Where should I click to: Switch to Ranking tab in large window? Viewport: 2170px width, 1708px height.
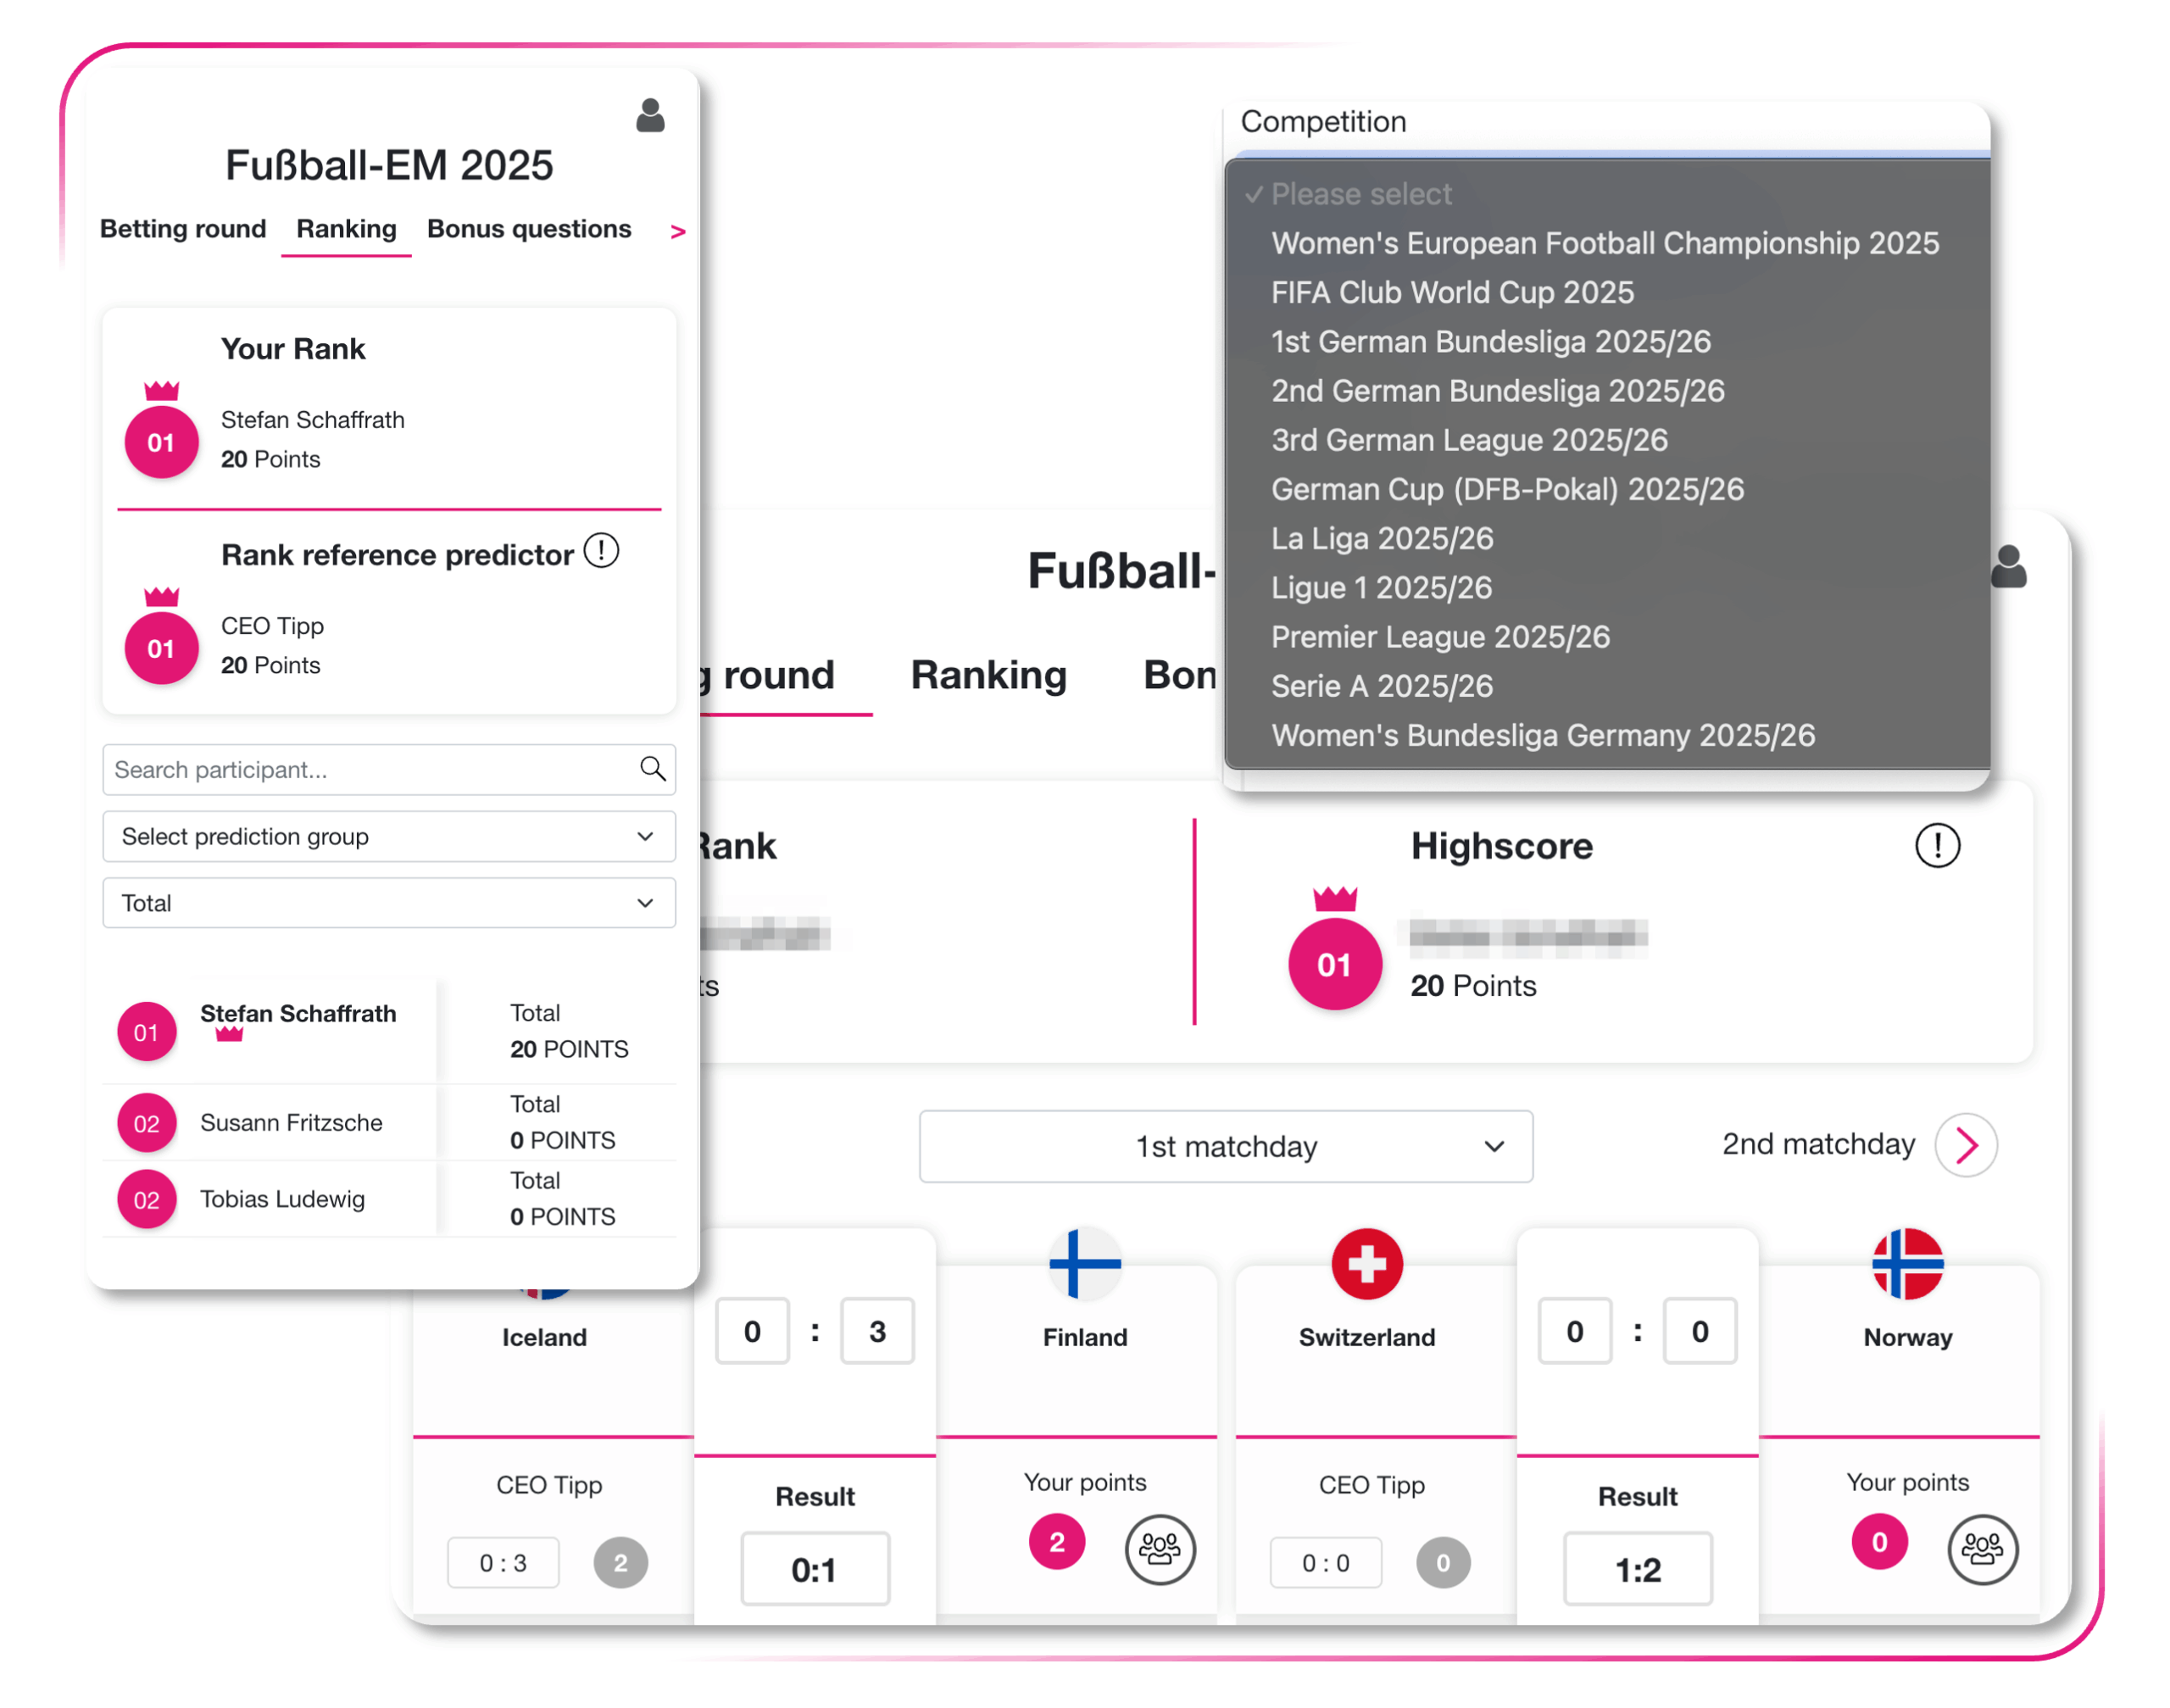pos(988,675)
